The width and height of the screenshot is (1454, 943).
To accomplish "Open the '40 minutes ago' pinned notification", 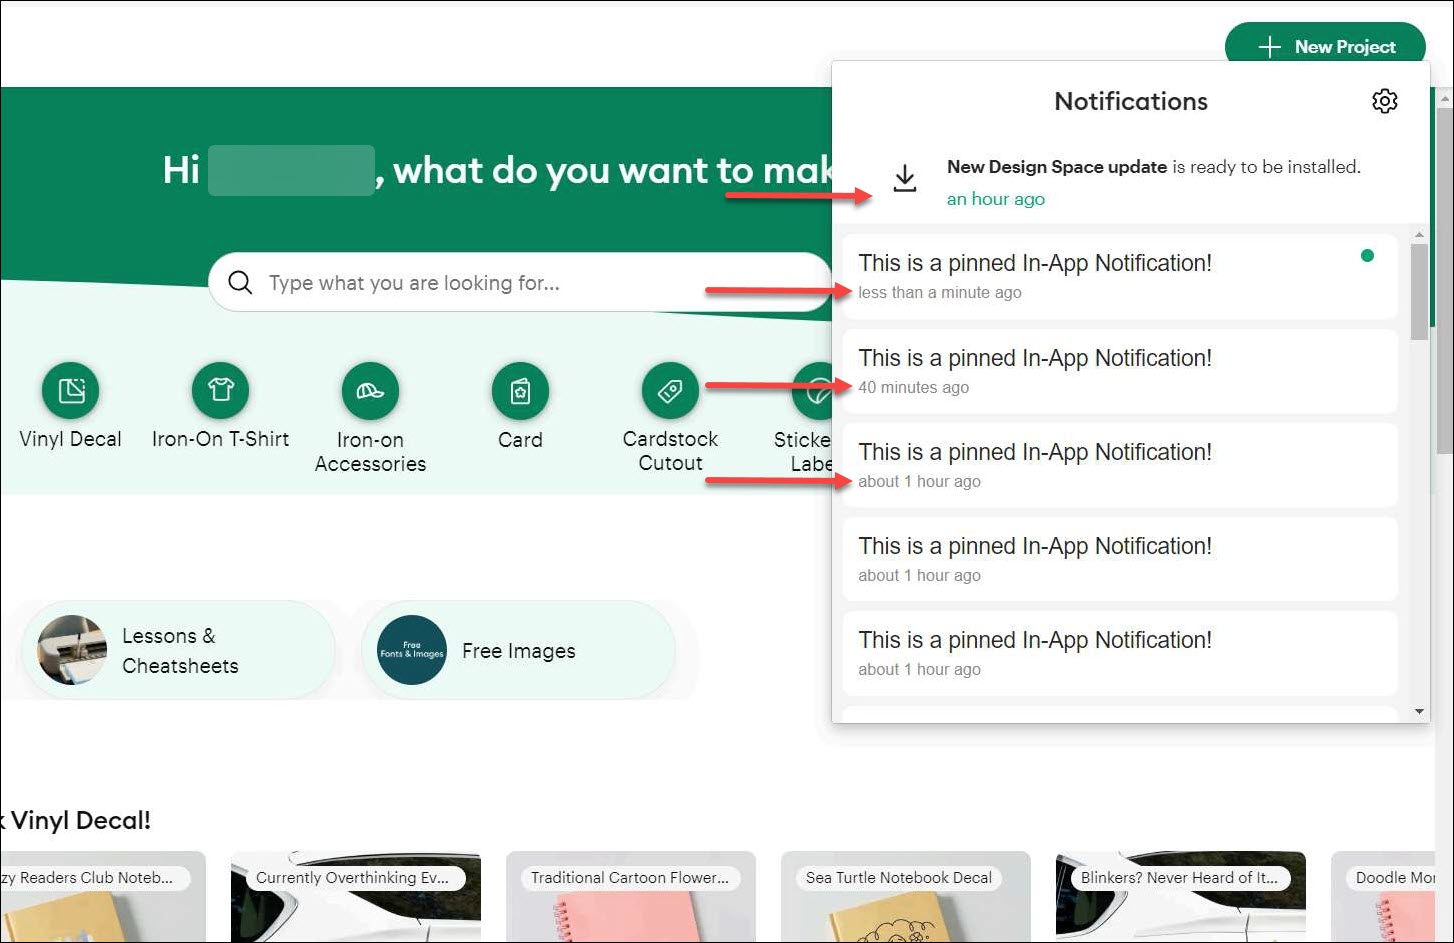I will tap(1120, 371).
